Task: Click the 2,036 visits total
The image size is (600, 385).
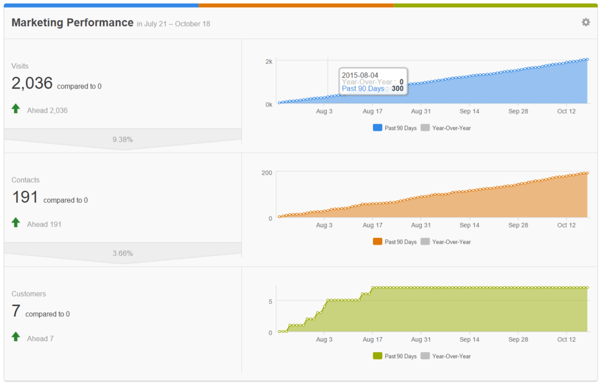Action: [32, 83]
